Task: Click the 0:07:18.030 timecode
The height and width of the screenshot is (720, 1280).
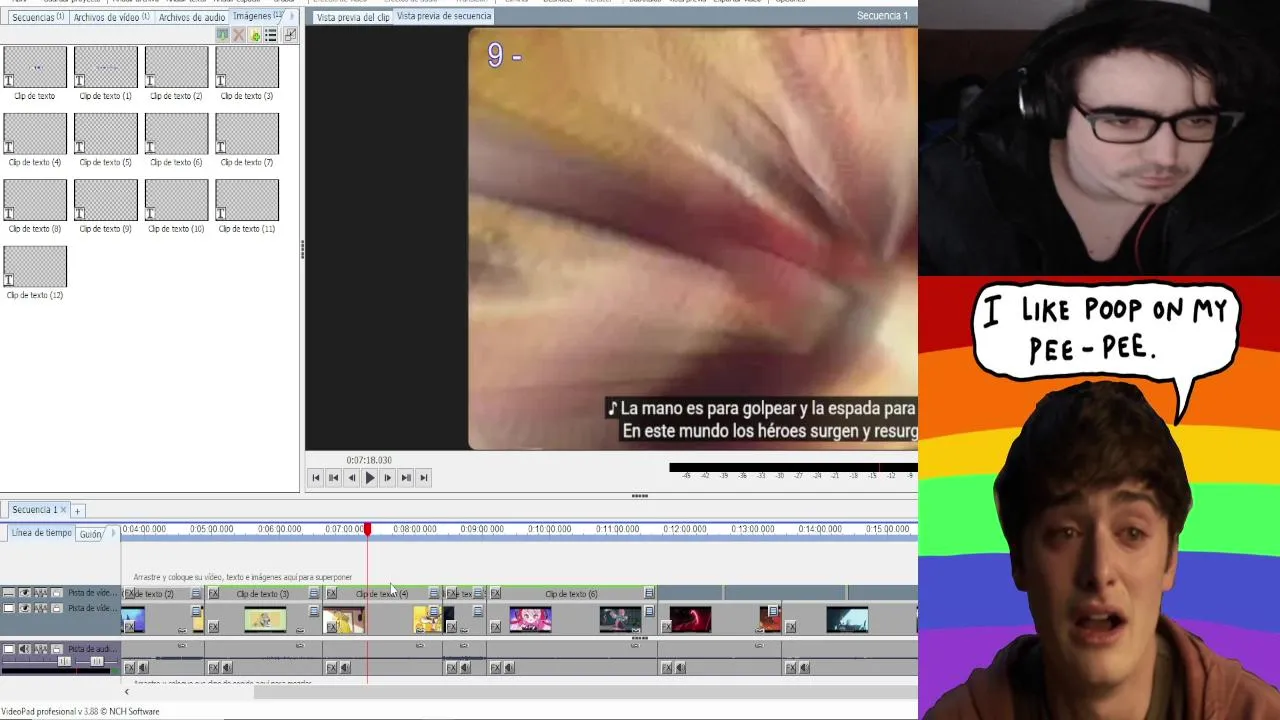Action: [369, 460]
